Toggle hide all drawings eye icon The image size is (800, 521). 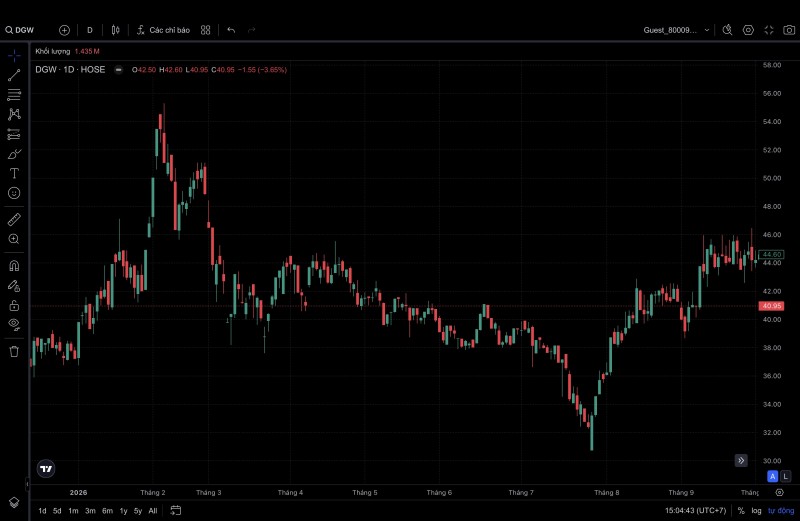[x=14, y=325]
